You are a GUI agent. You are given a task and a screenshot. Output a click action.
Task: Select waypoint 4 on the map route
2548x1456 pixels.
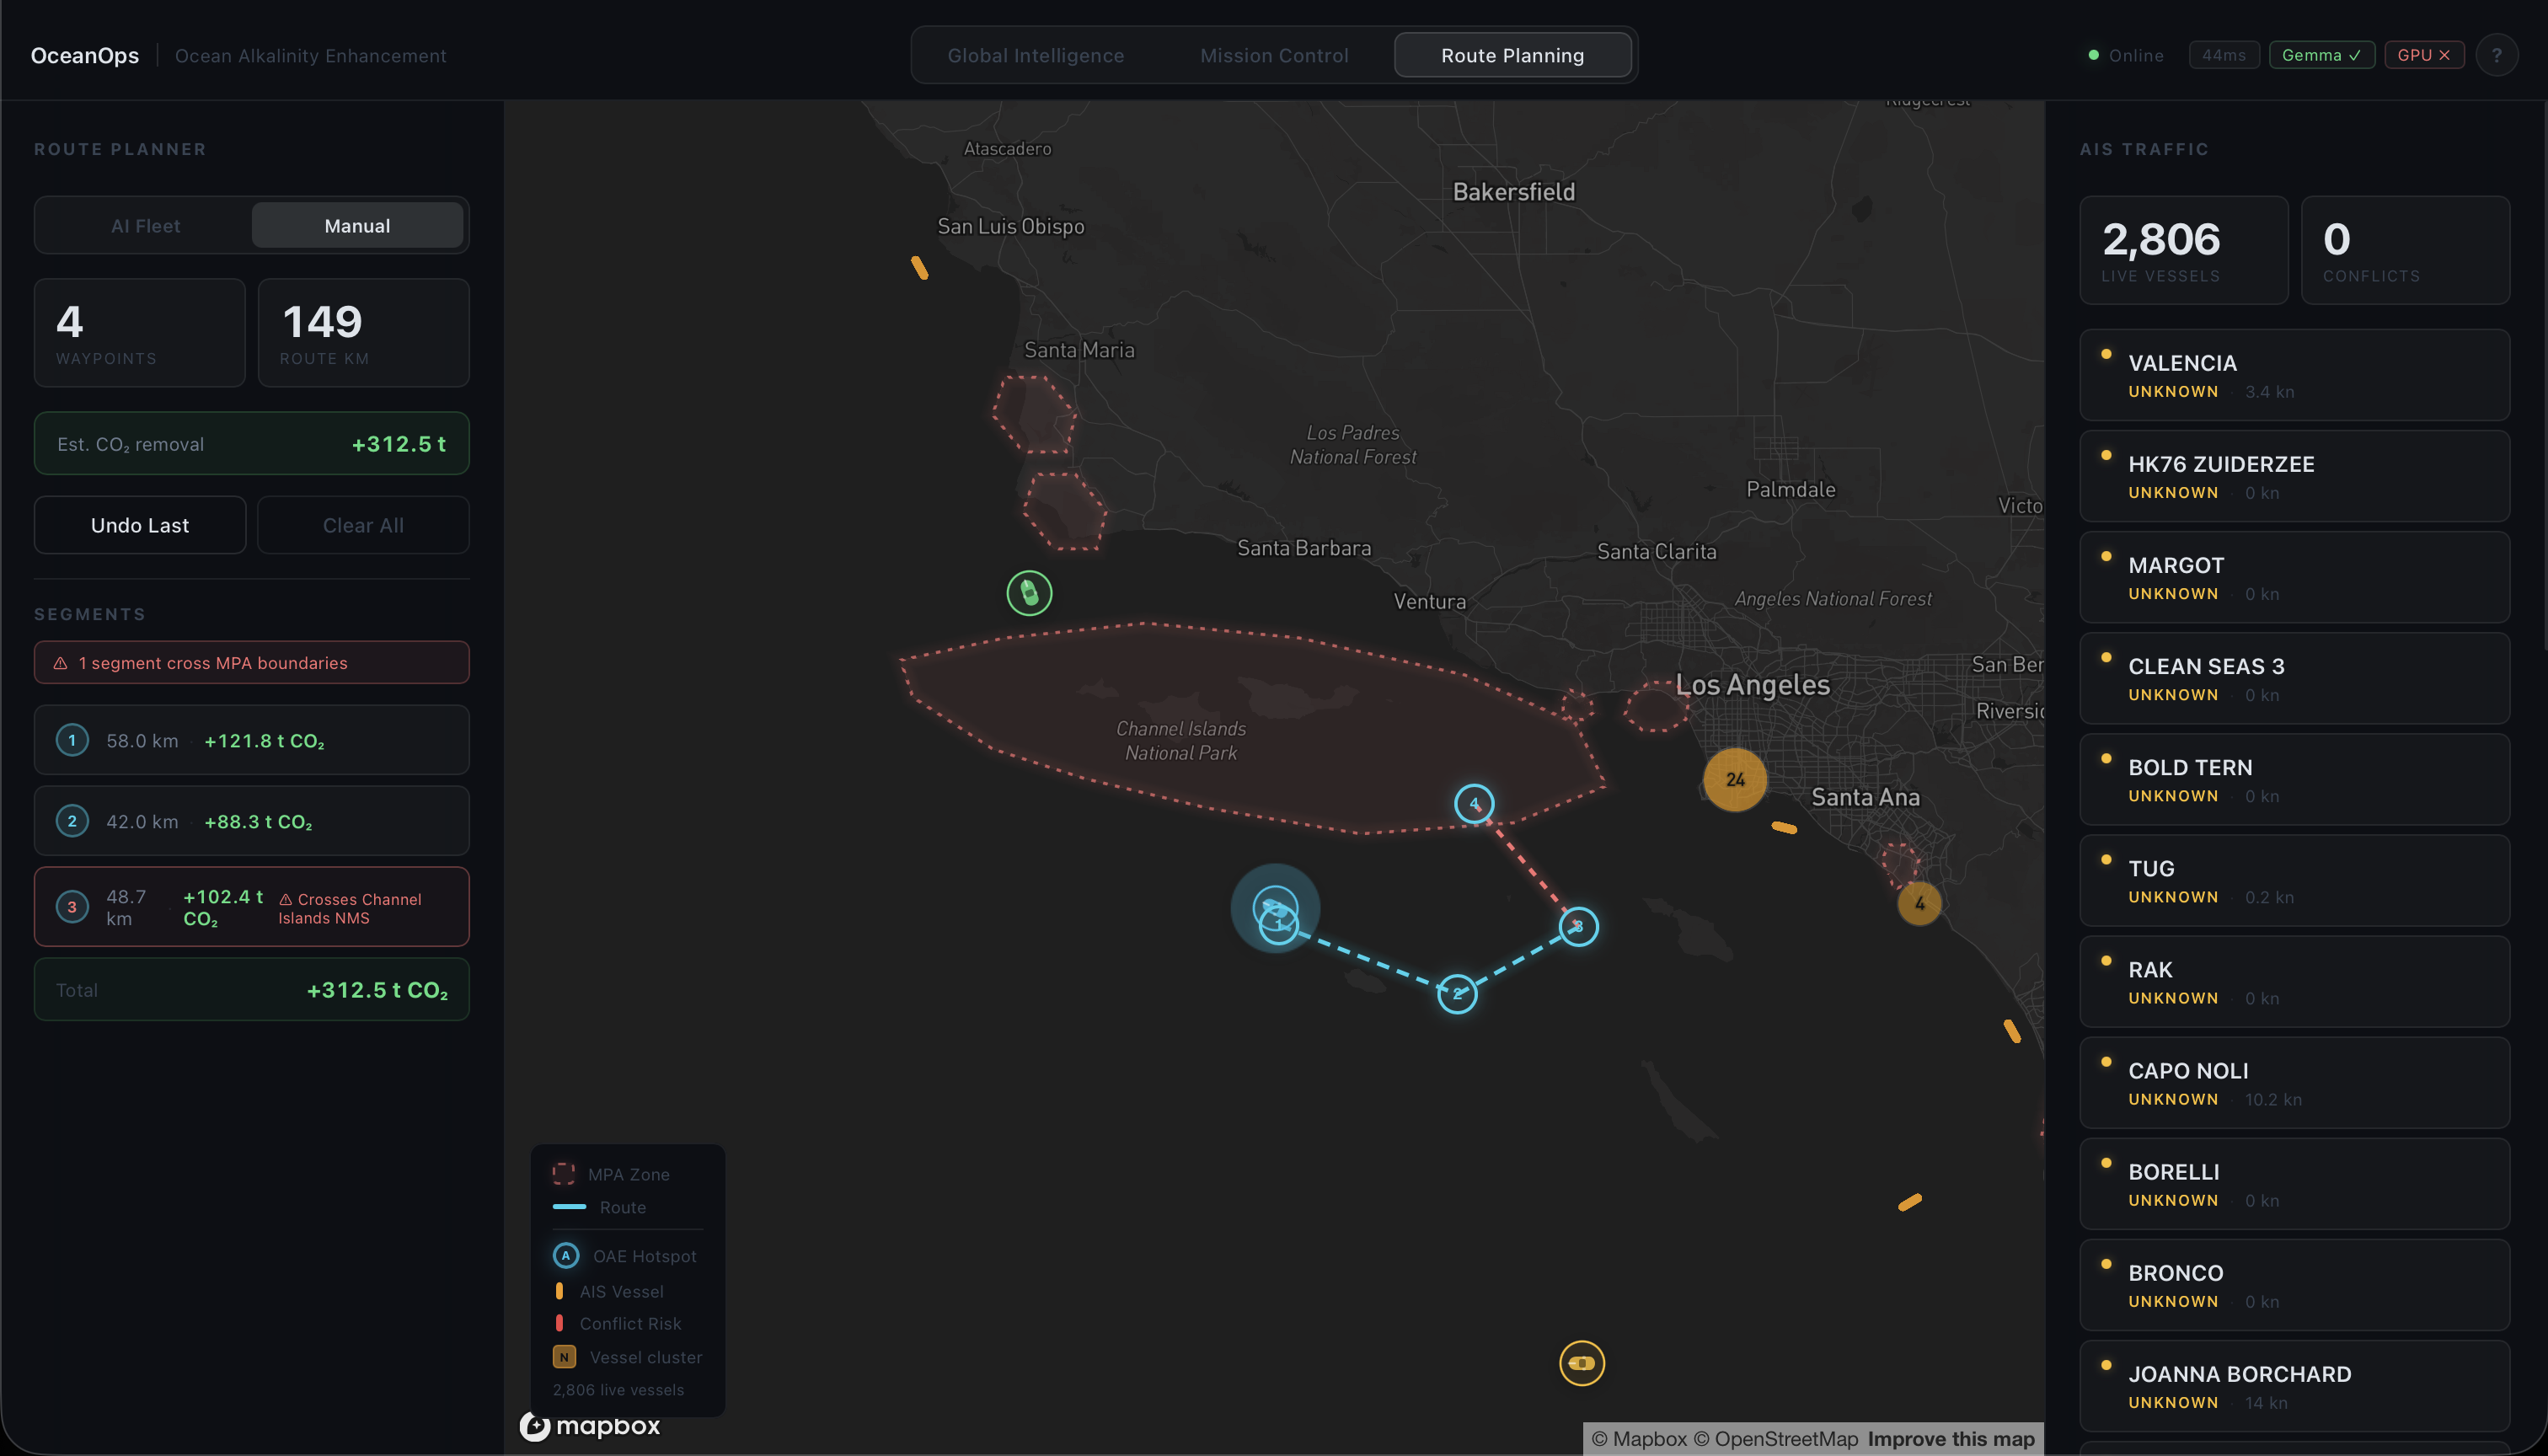coord(1474,804)
